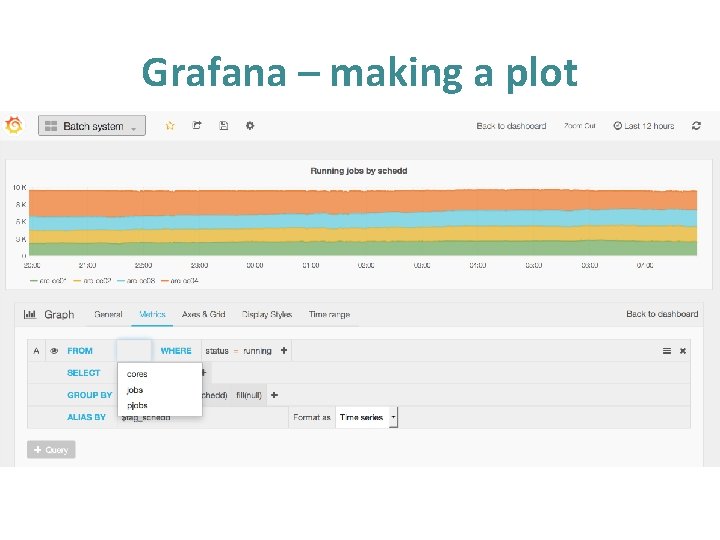The height and width of the screenshot is (540, 720).
Task: Refresh the dashboard using refresh icon
Action: [696, 126]
